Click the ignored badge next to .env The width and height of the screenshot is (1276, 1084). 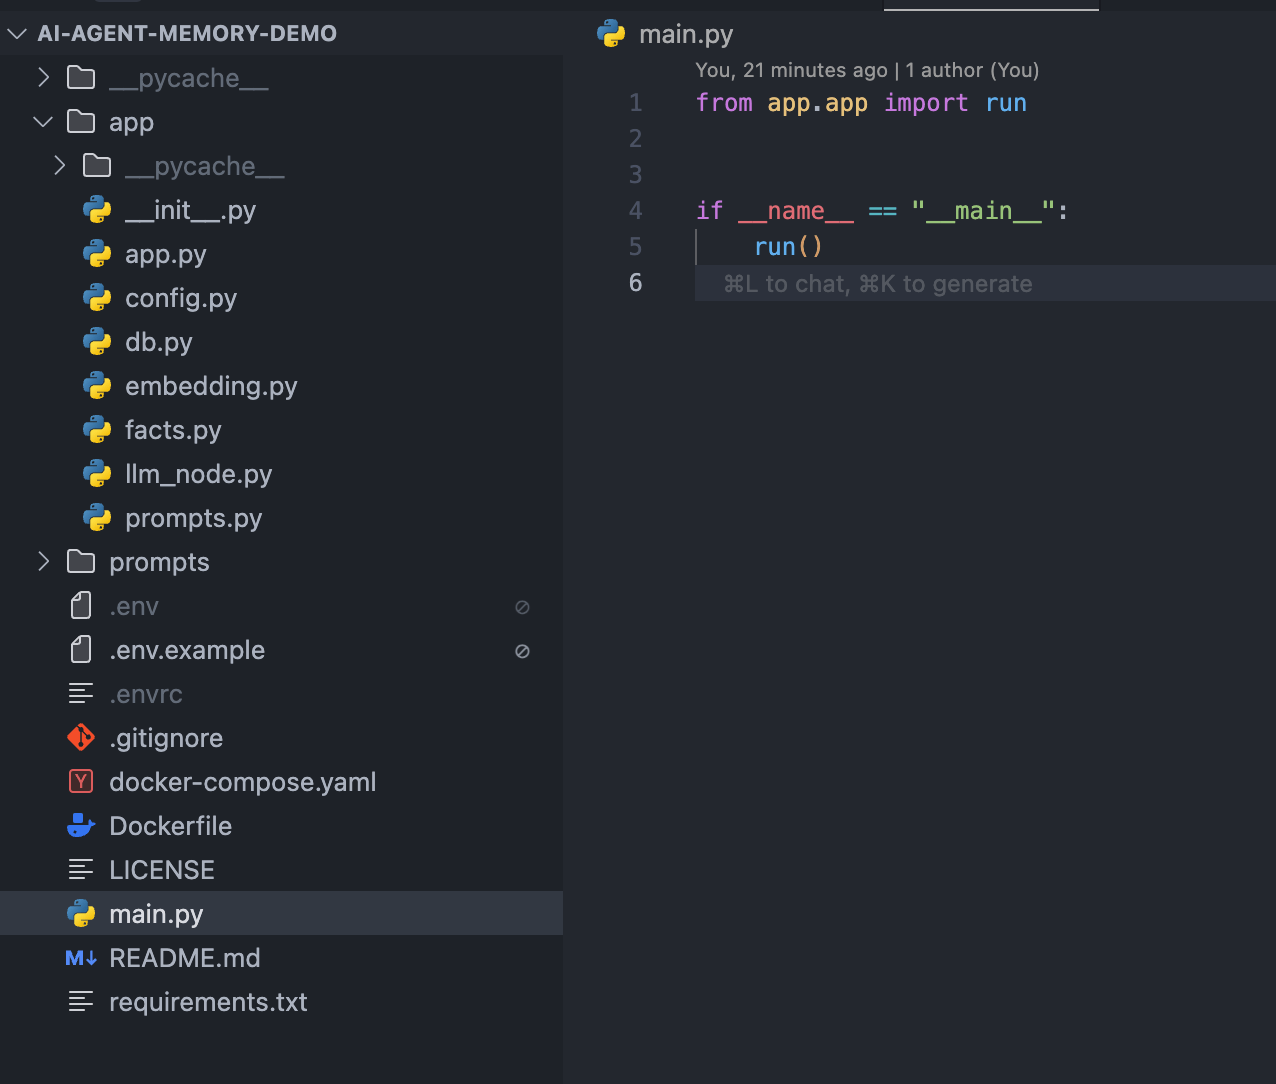[x=522, y=607]
